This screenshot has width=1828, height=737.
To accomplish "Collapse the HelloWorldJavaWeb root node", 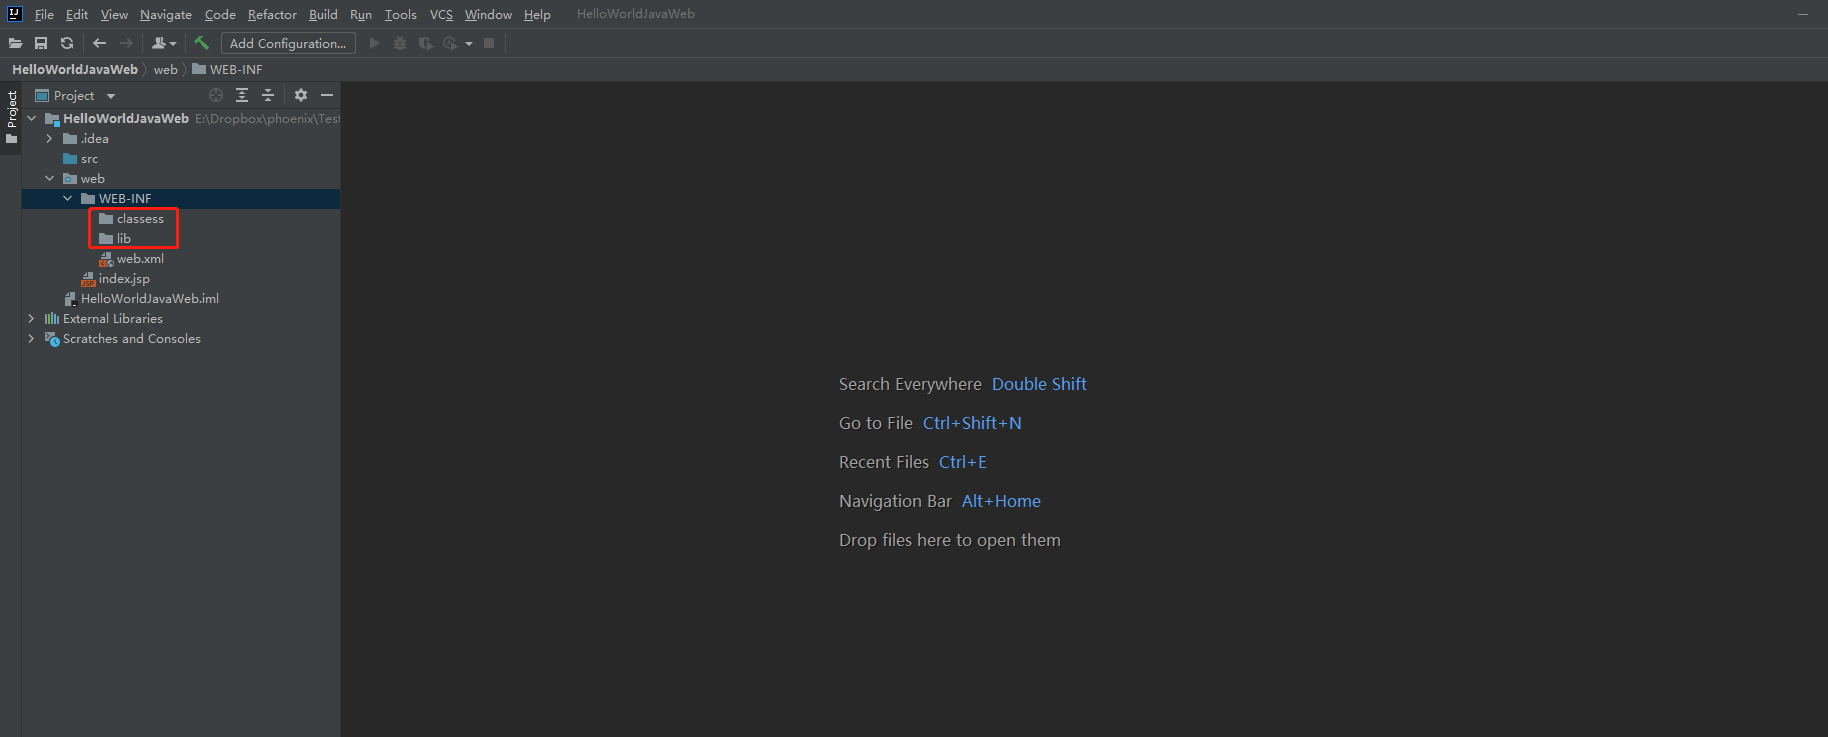I will (32, 118).
